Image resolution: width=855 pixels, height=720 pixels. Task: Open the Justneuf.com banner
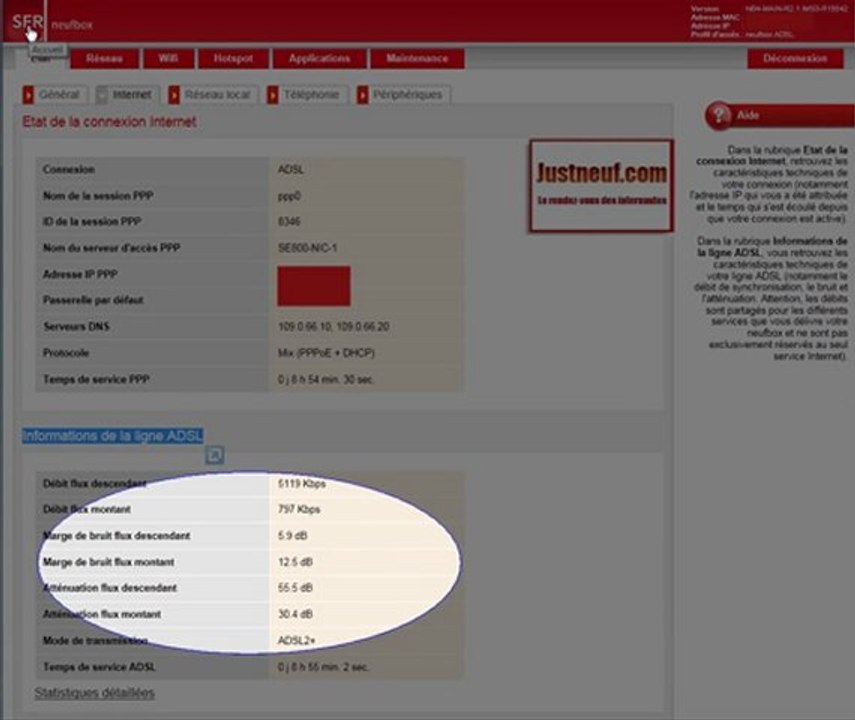[x=601, y=185]
